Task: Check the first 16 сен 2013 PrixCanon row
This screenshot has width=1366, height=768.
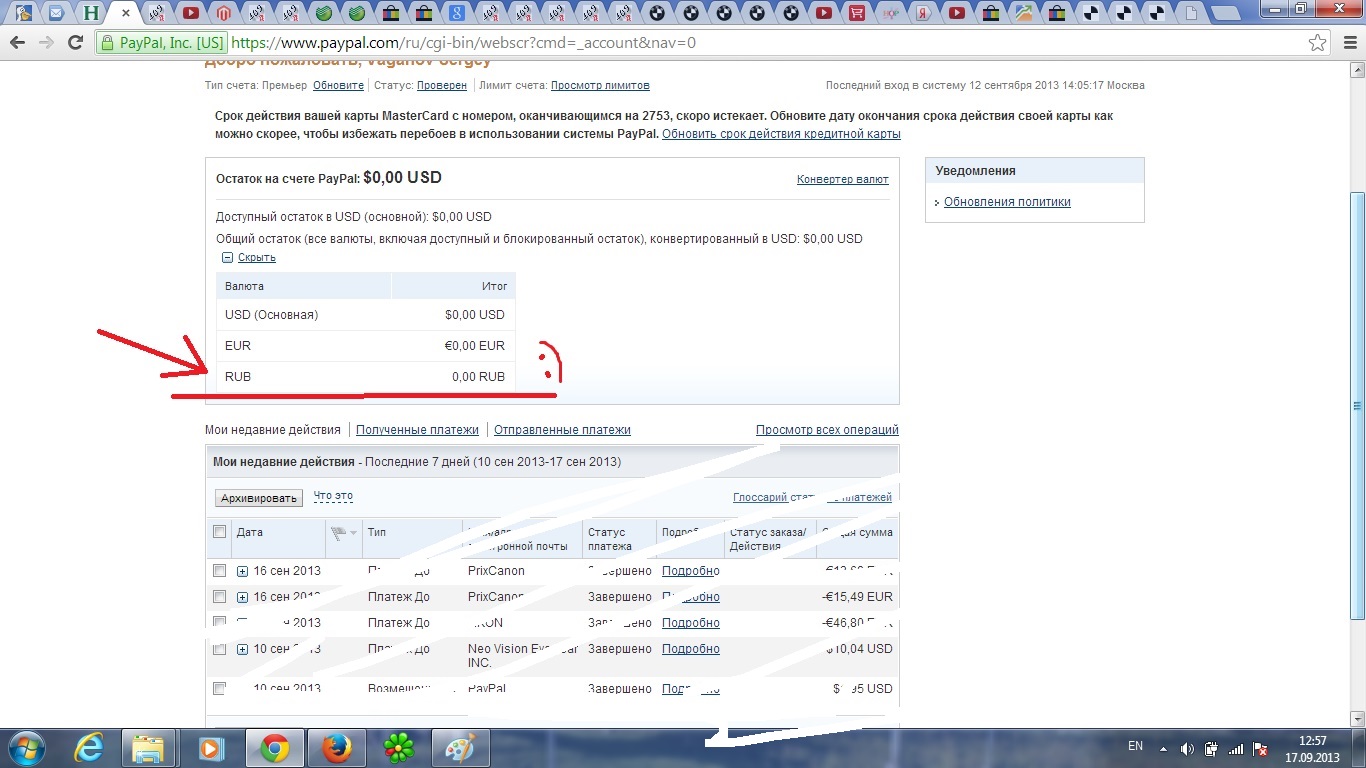Action: (x=220, y=570)
